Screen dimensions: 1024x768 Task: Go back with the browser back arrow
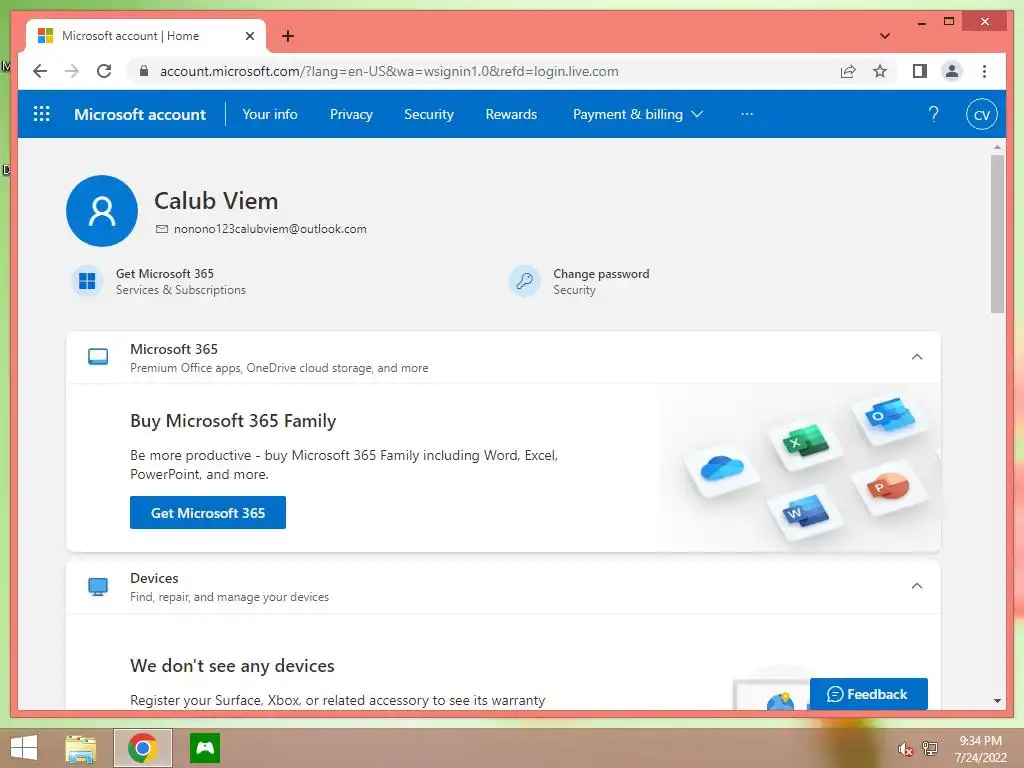[x=40, y=71]
